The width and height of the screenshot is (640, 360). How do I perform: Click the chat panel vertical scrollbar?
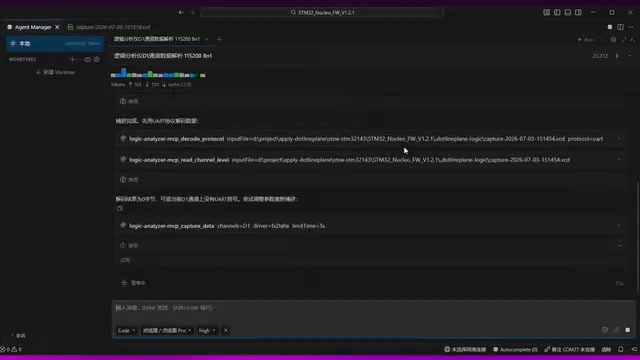click(638, 237)
